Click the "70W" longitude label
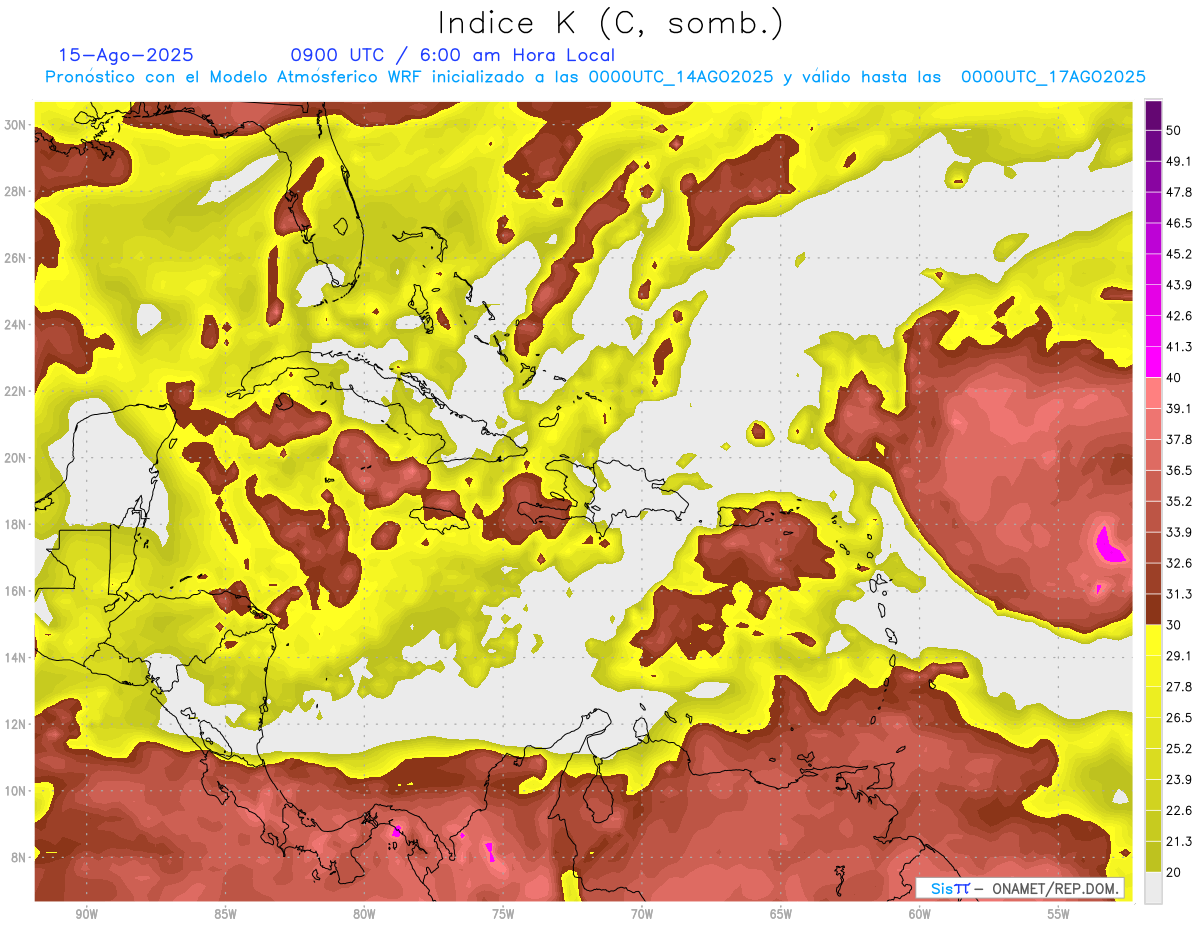 tap(642, 914)
